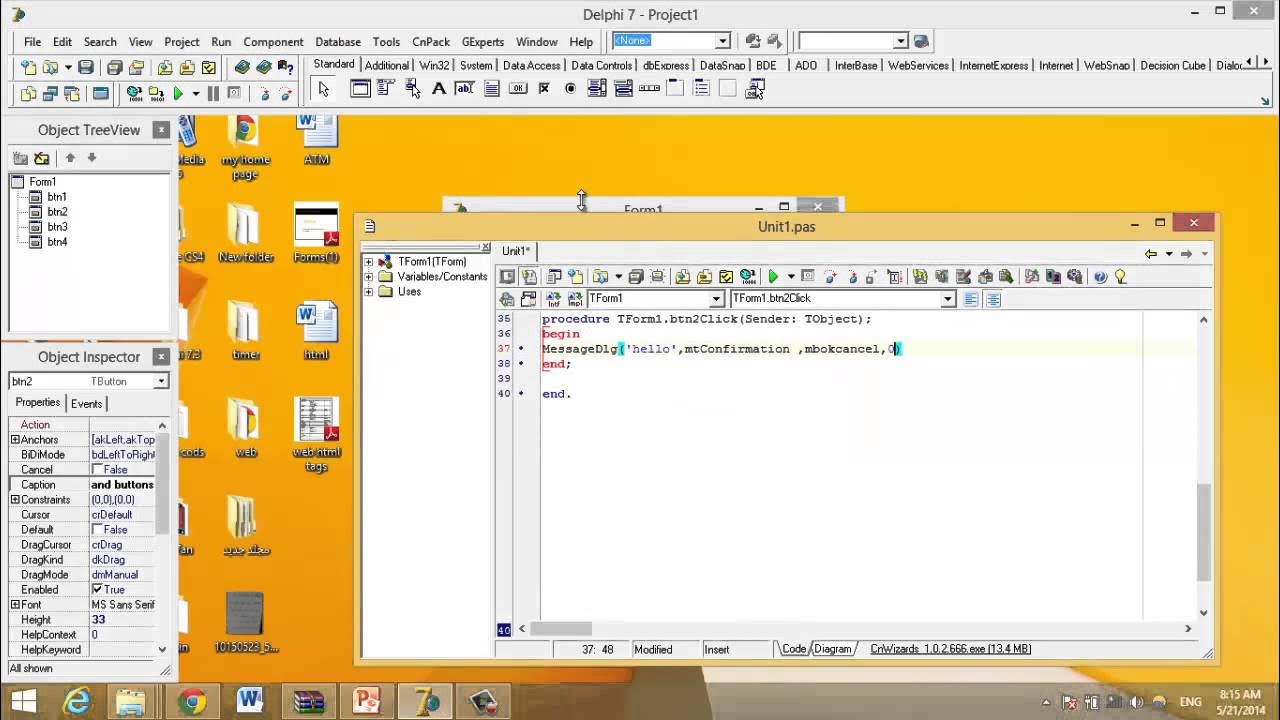Click the Caption property value field
Screen dimensions: 1280x720
coord(122,485)
